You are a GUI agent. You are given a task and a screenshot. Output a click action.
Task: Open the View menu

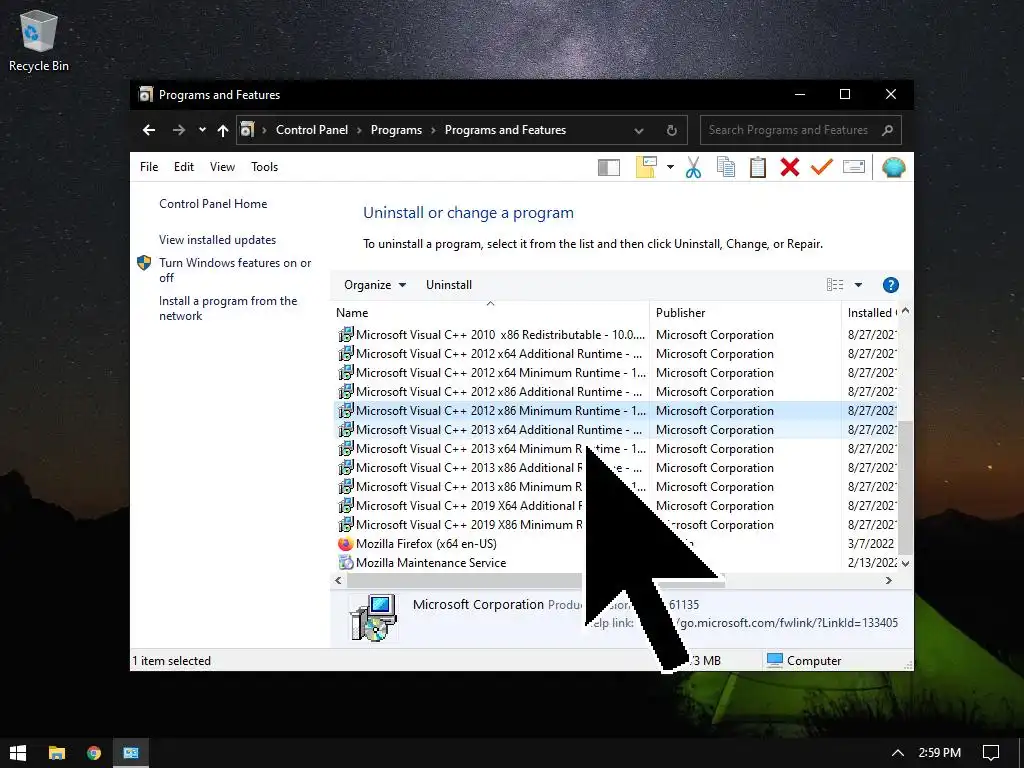pyautogui.click(x=222, y=167)
